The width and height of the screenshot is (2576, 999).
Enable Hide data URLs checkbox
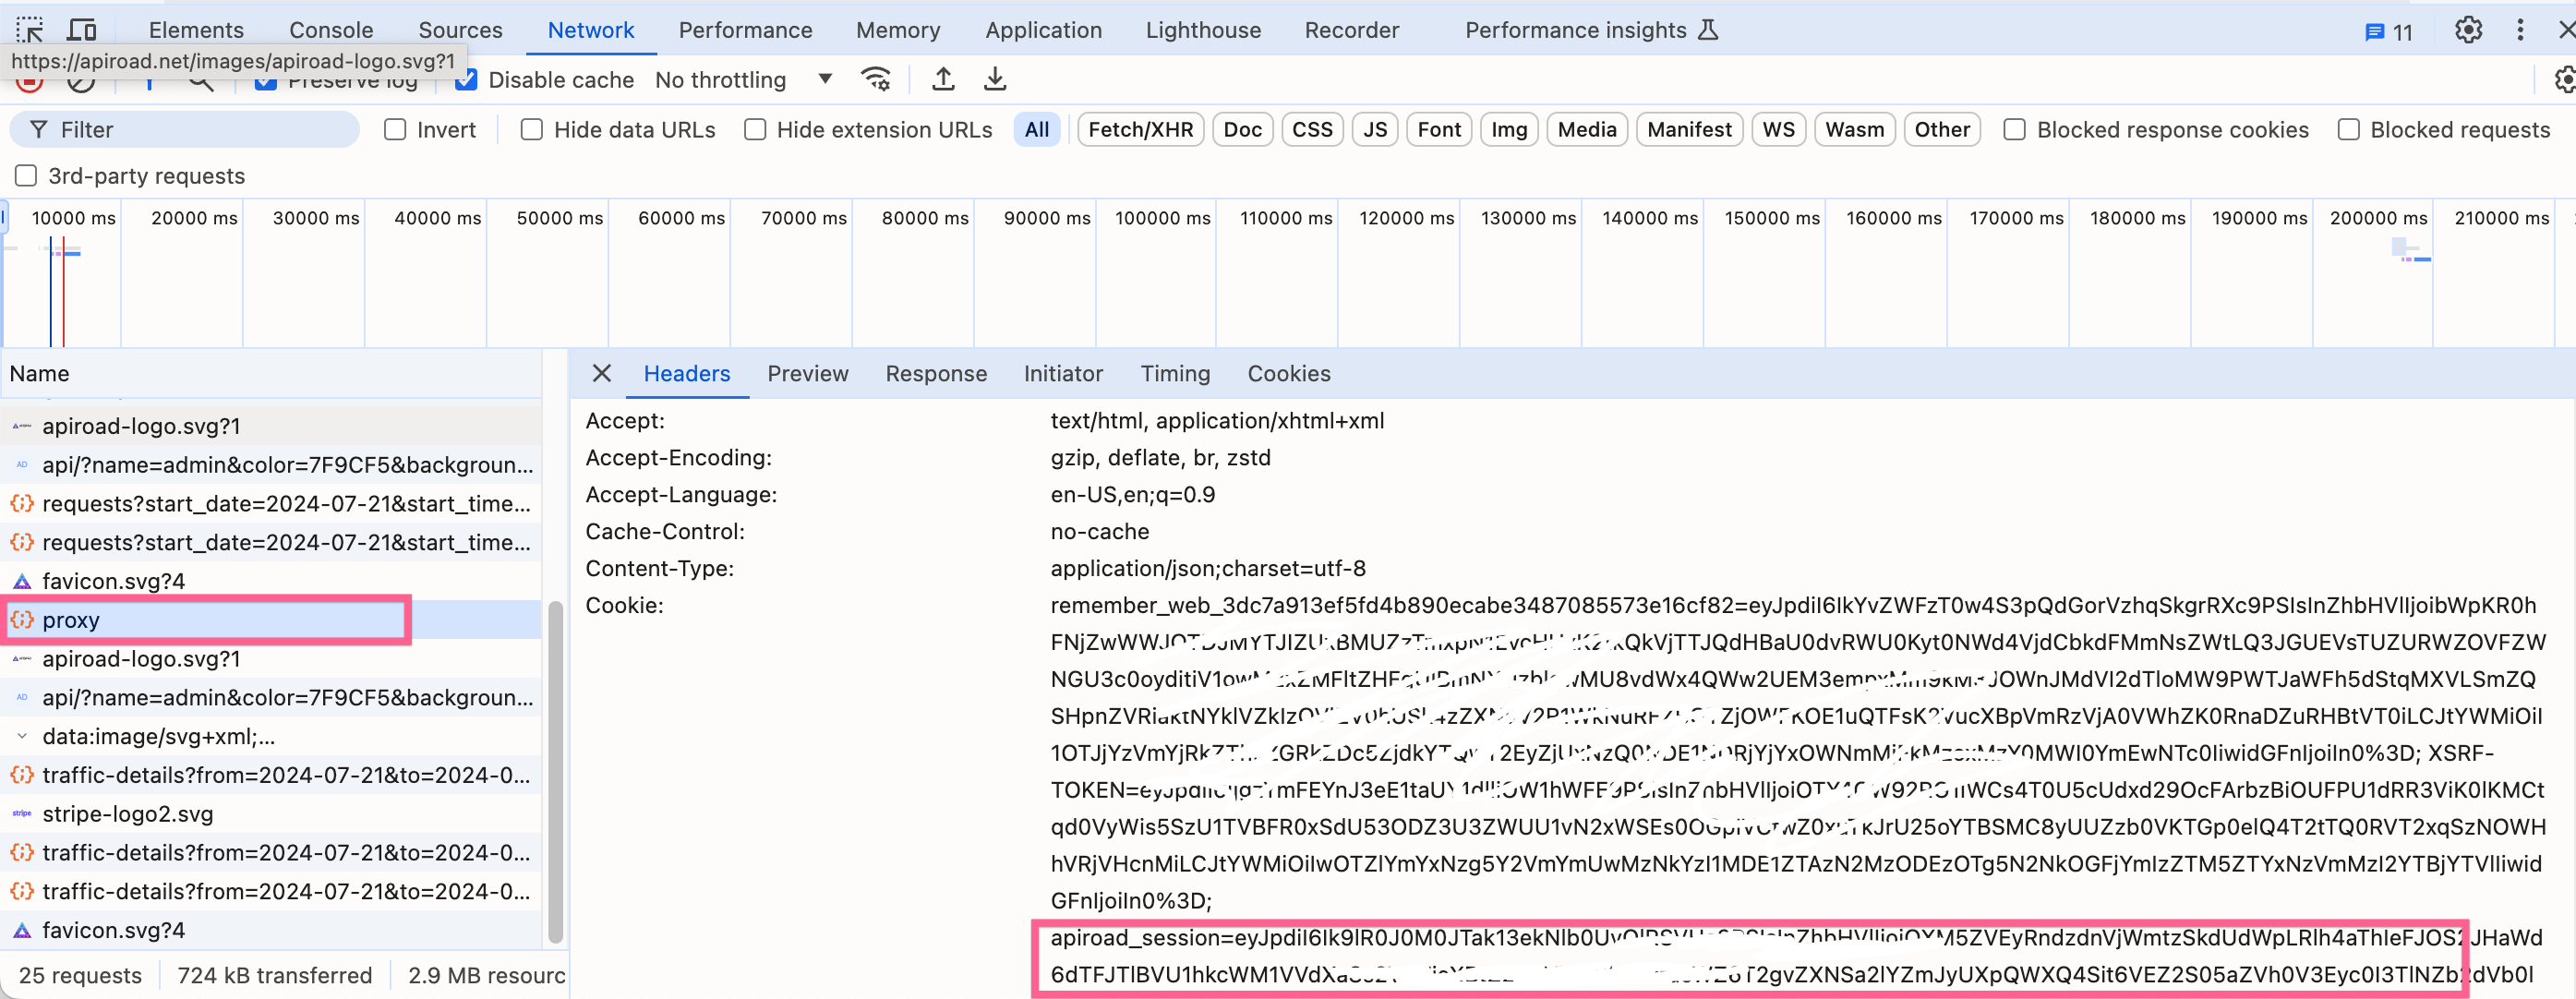pos(532,130)
